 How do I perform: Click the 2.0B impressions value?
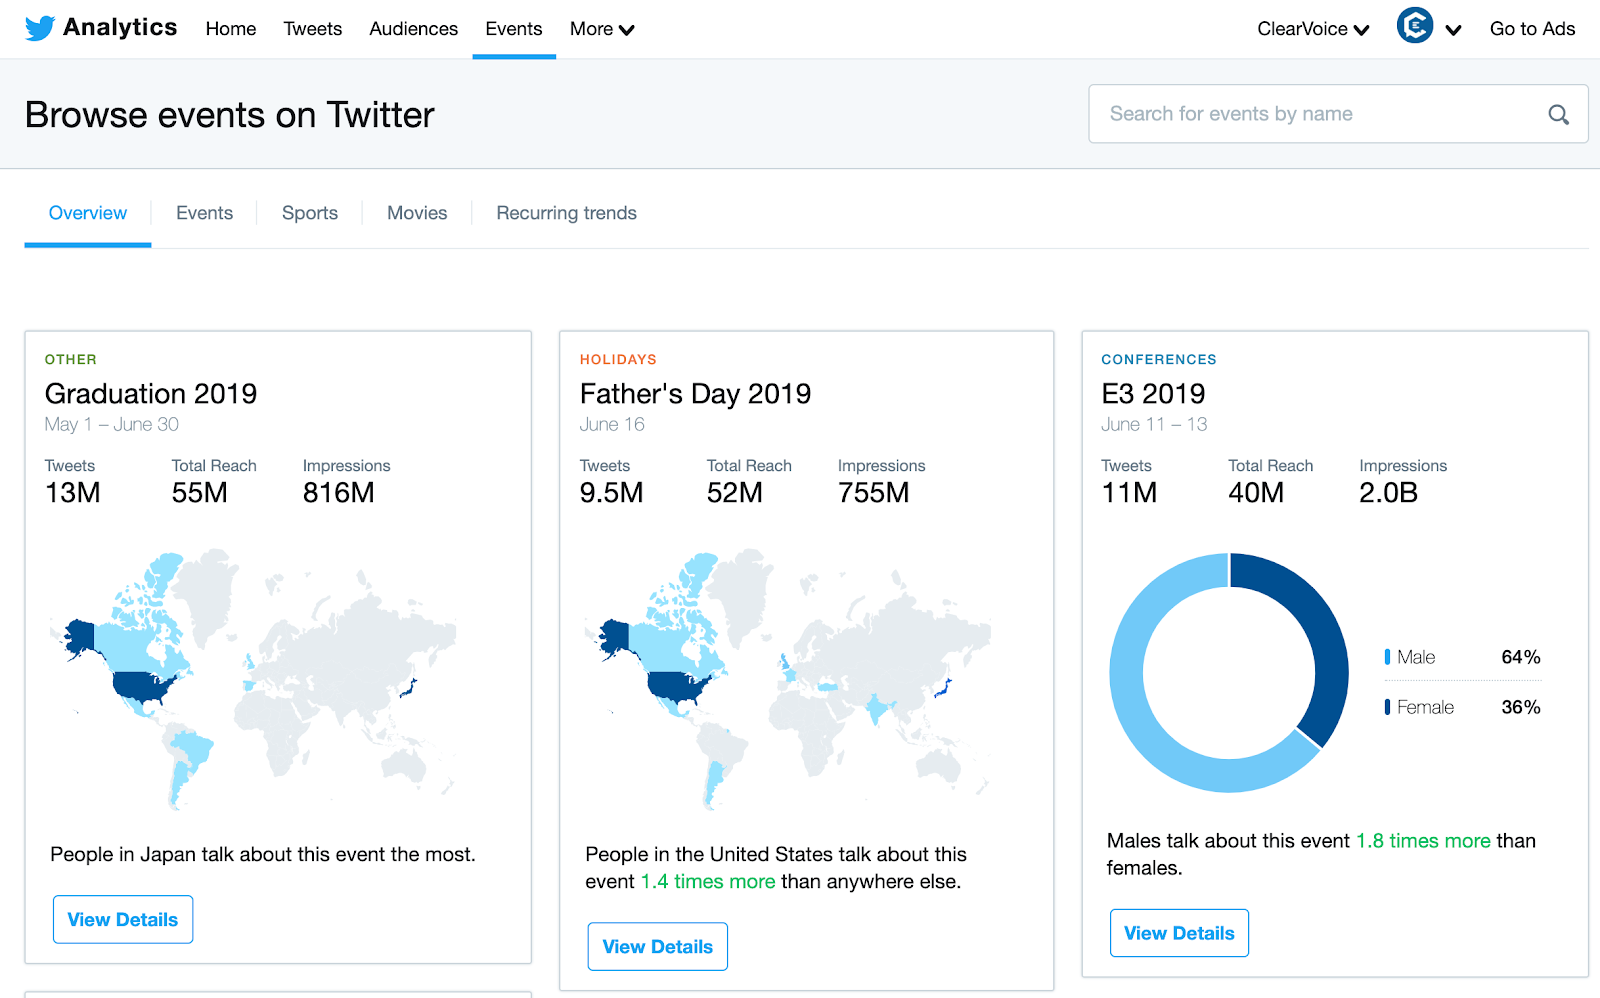point(1389,493)
